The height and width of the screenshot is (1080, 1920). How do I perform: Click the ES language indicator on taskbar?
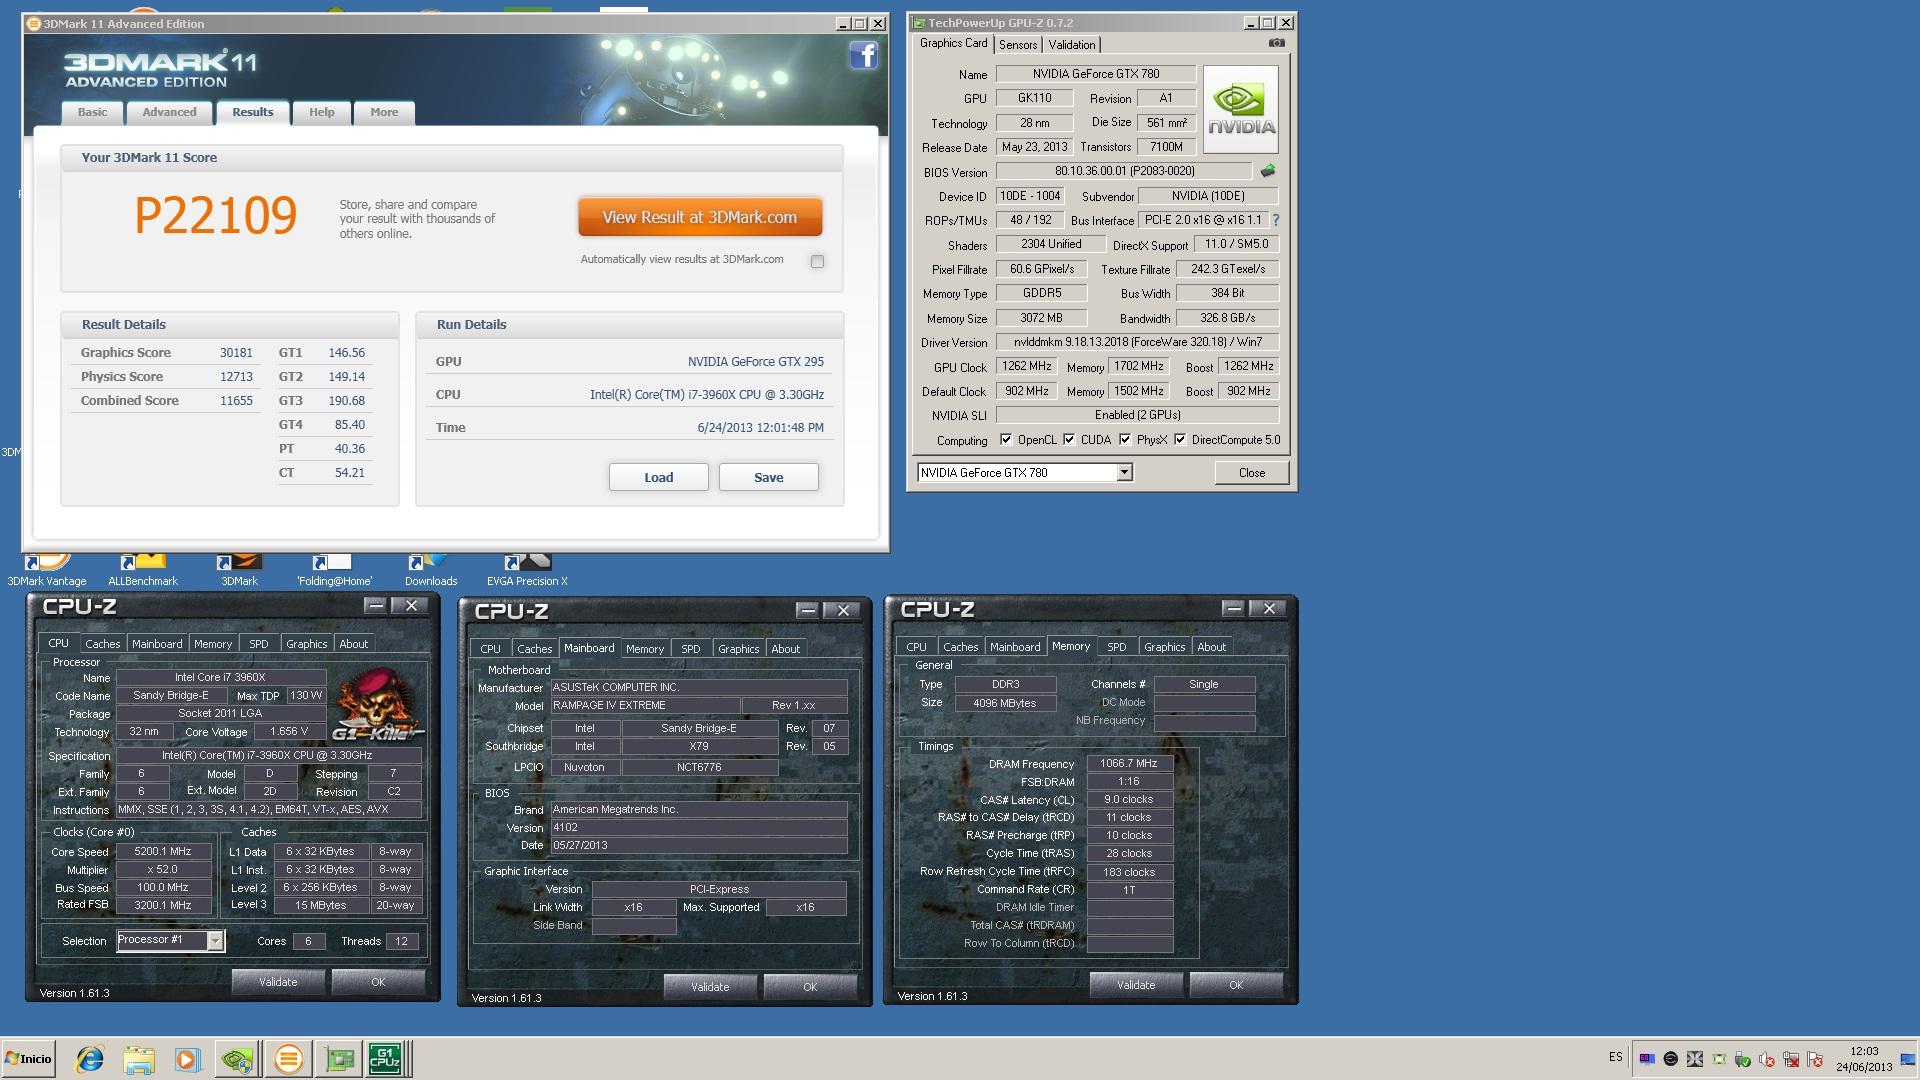coord(1616,1057)
